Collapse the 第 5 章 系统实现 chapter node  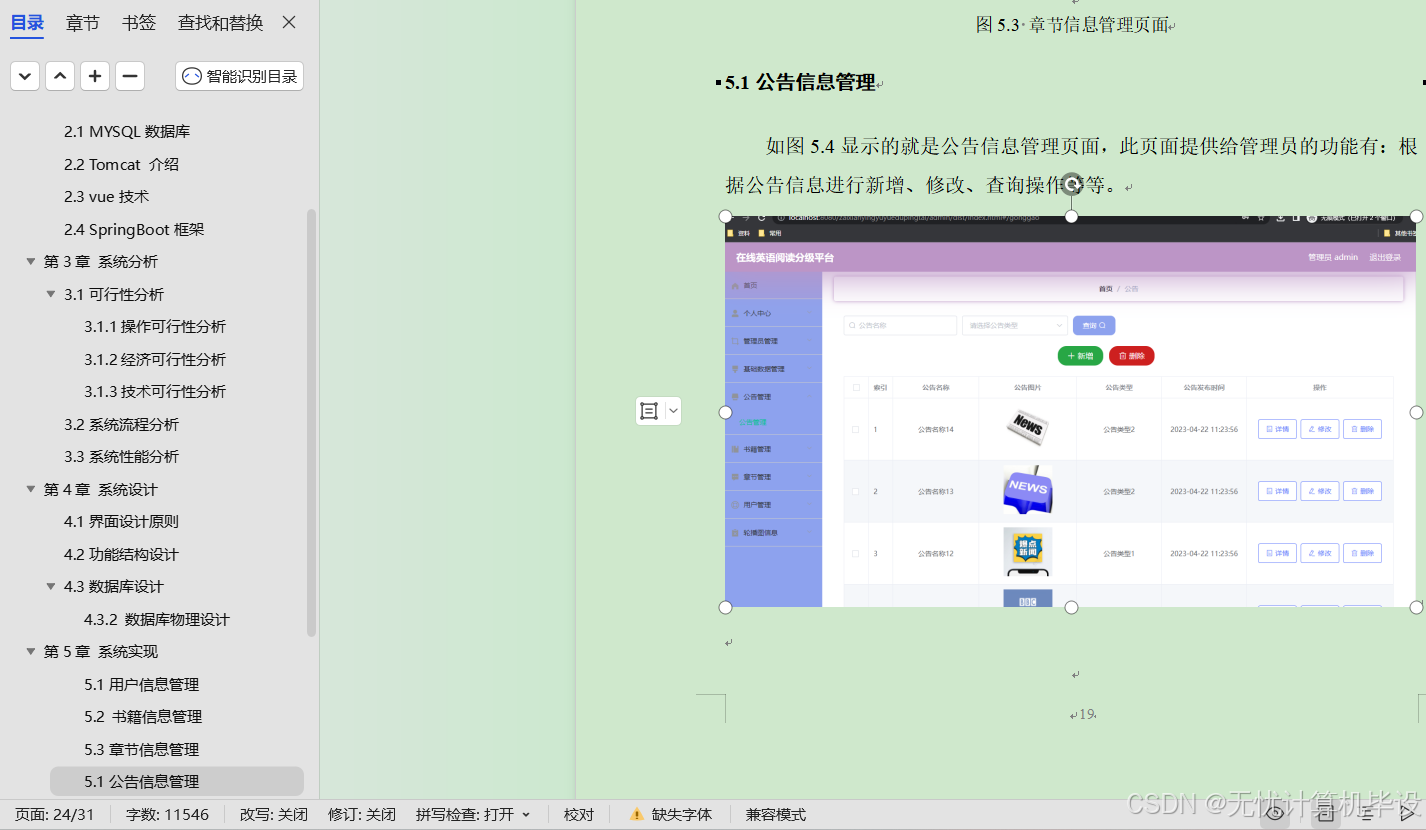point(31,651)
